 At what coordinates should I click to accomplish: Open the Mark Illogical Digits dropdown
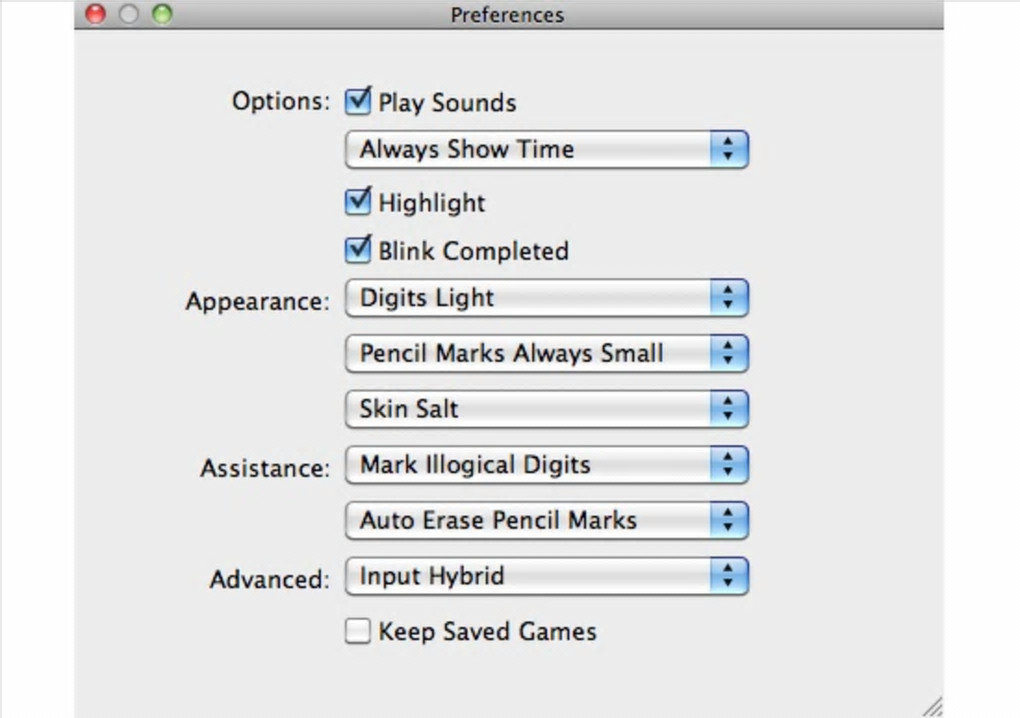coord(546,465)
